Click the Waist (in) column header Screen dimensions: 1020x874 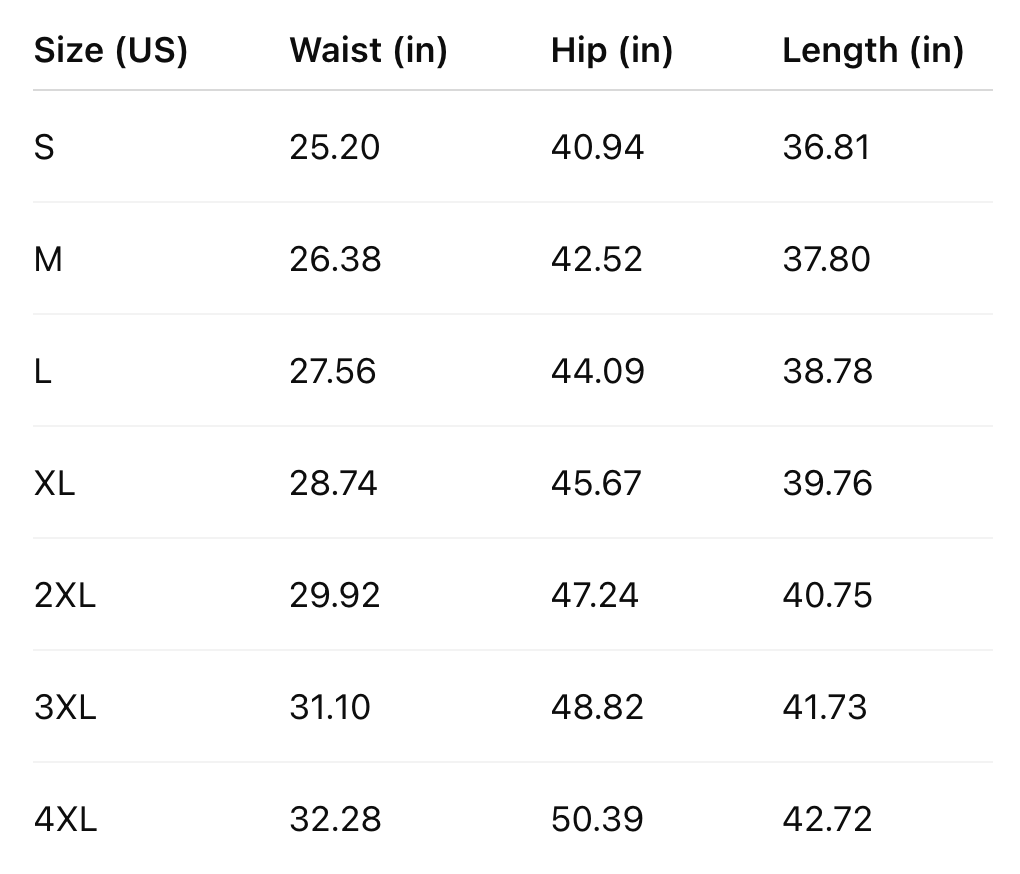tap(368, 51)
